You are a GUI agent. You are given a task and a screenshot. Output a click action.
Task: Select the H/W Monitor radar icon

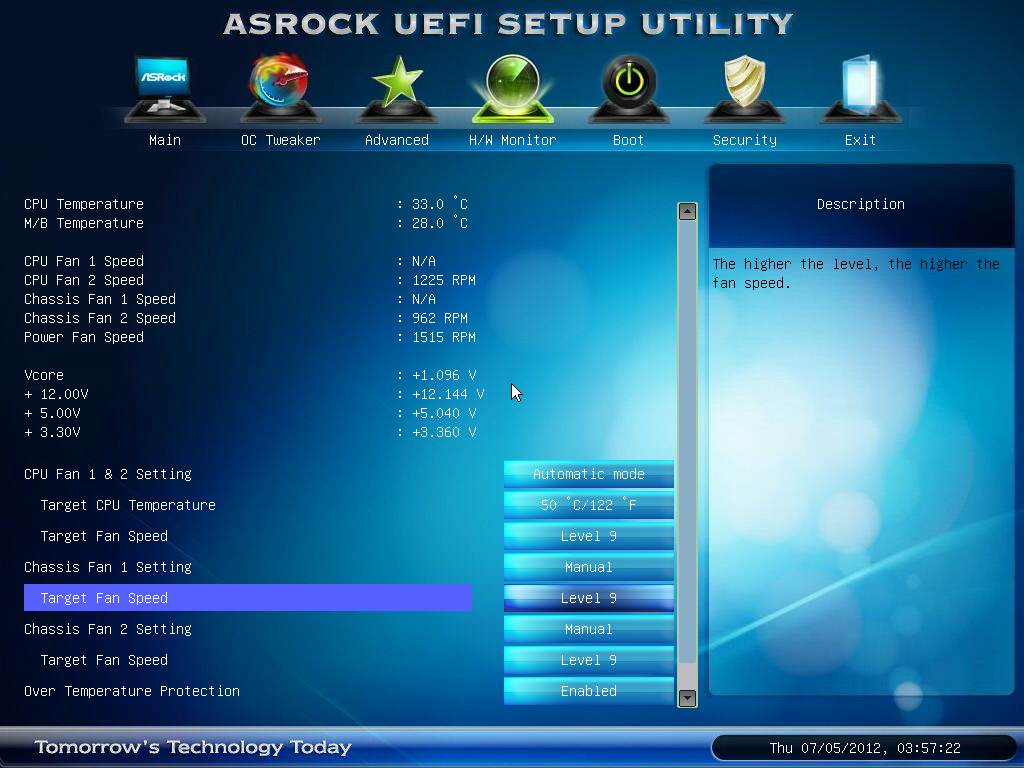[x=513, y=89]
